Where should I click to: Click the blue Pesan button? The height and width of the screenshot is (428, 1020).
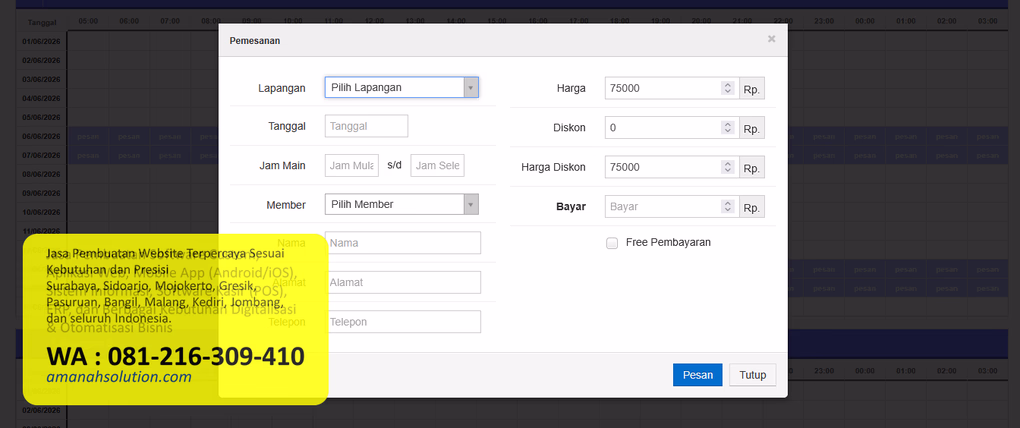click(x=697, y=375)
